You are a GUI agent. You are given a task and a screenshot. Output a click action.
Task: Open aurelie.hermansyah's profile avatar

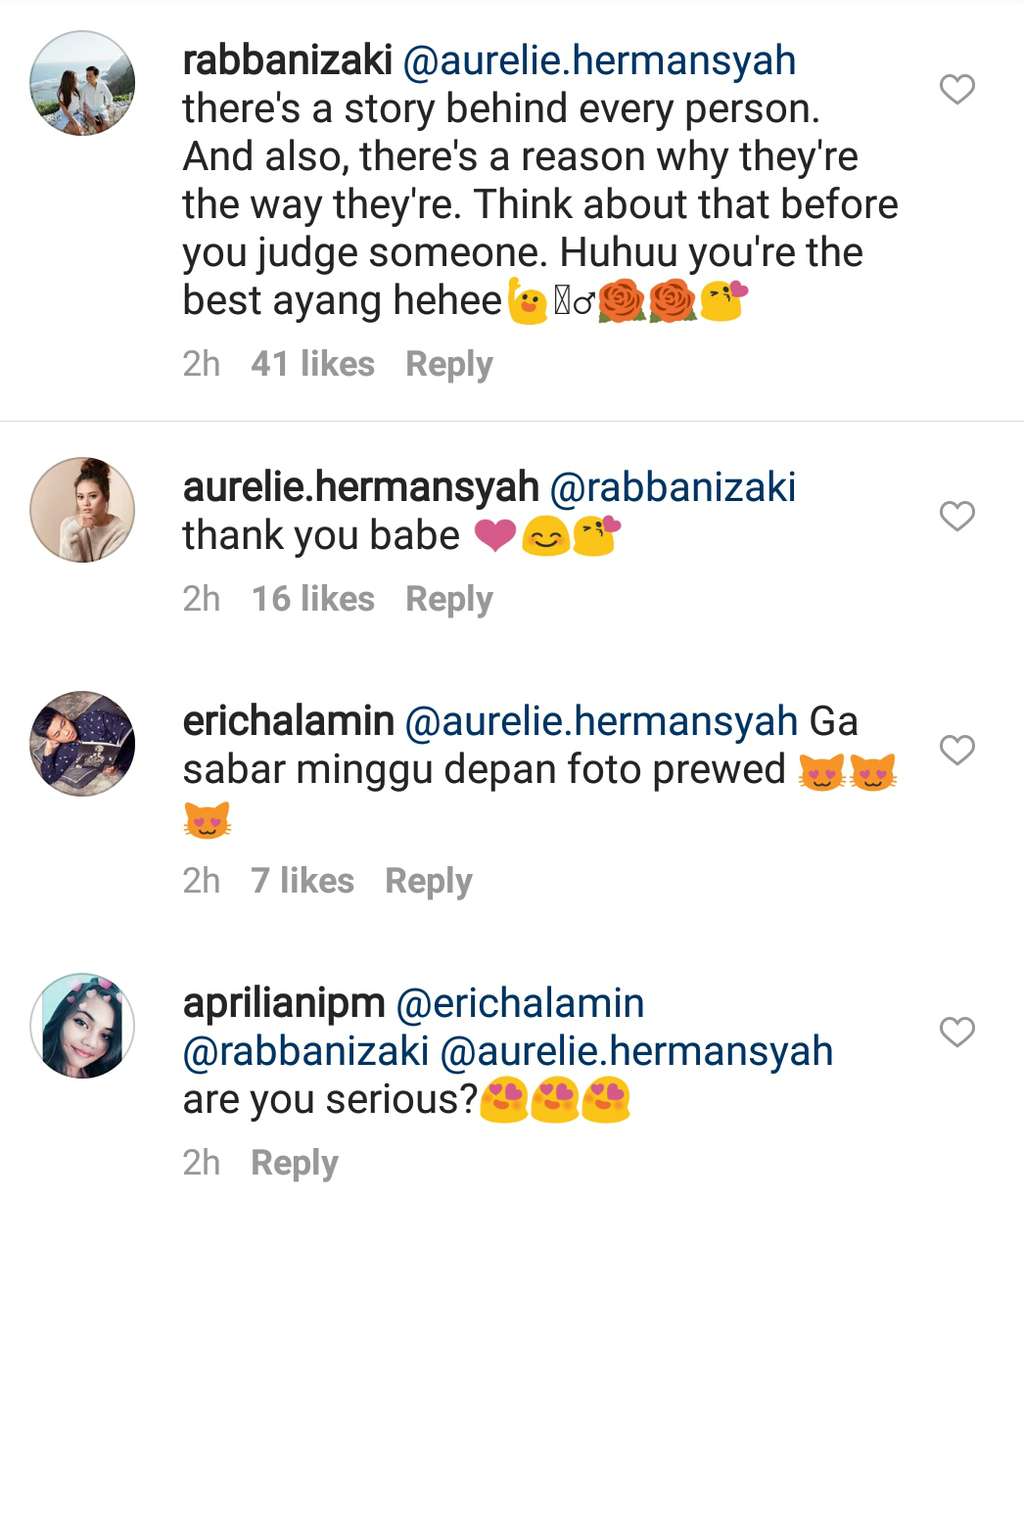pyautogui.click(x=82, y=510)
